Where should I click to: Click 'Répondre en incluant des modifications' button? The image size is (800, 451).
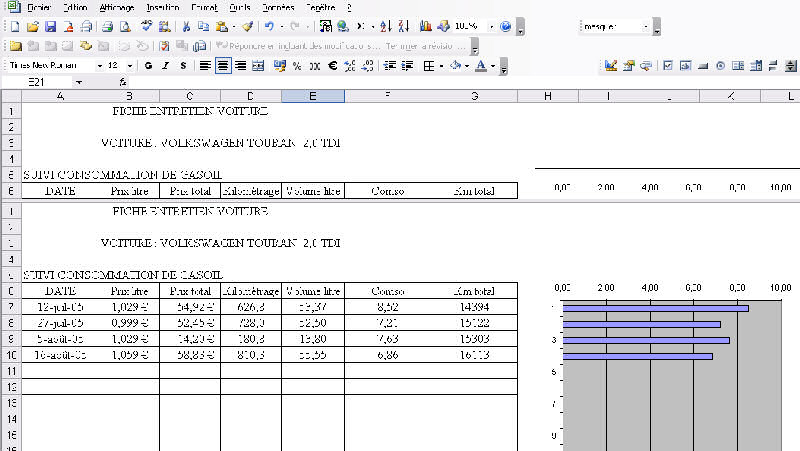298,46
